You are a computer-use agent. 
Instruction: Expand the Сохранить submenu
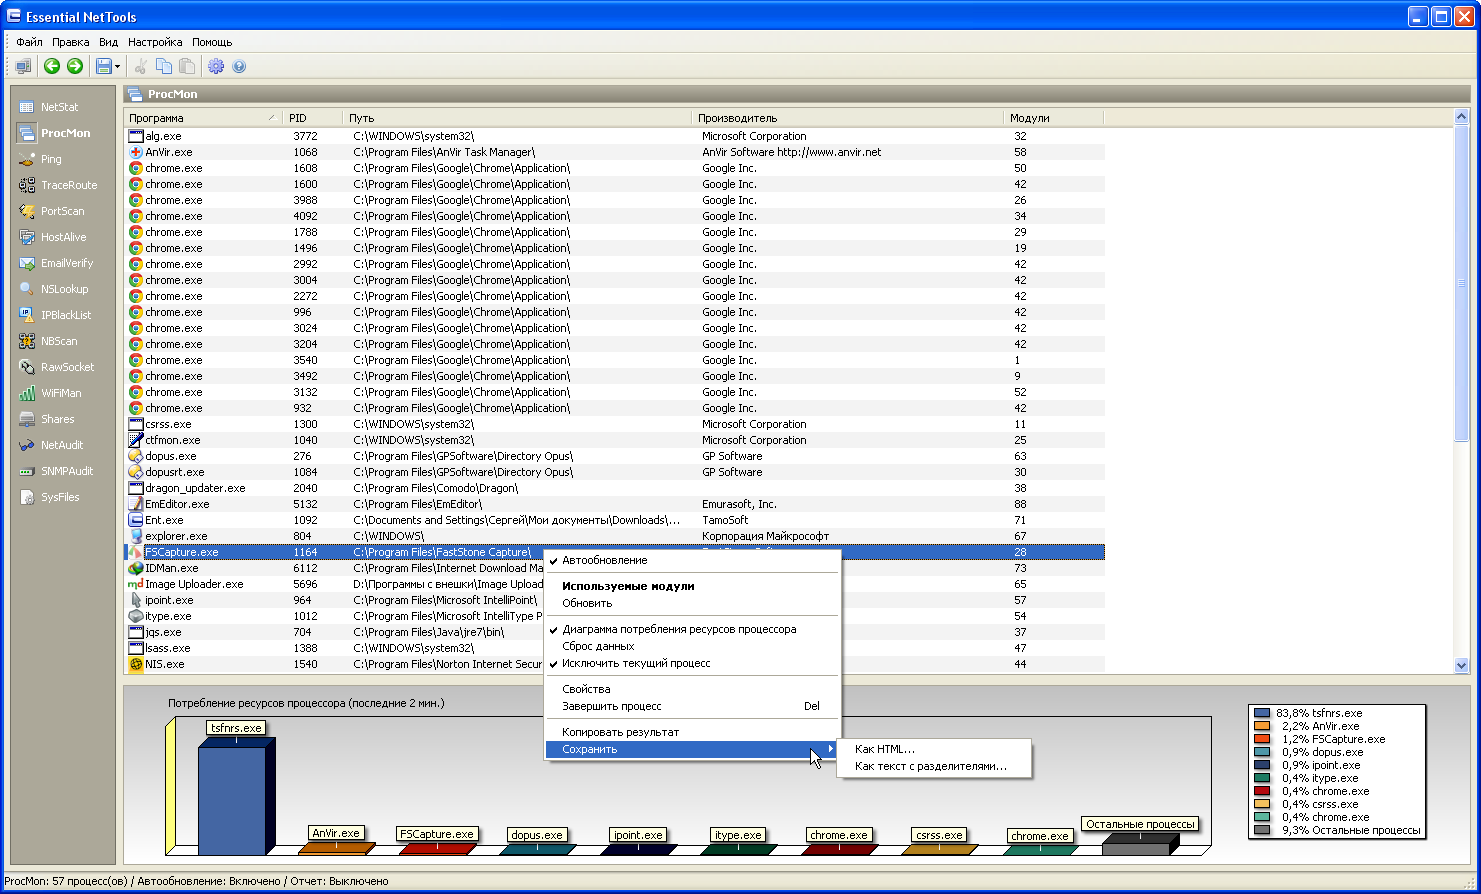pos(692,749)
